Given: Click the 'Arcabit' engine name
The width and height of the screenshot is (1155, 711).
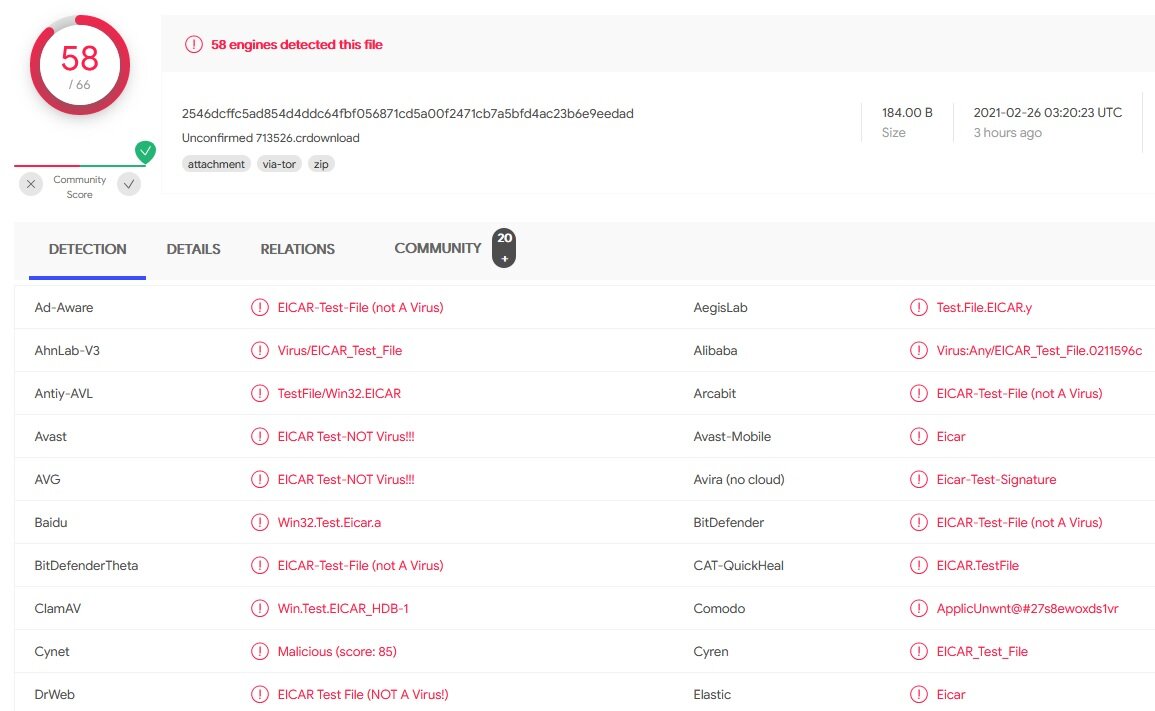Looking at the screenshot, I should pos(715,393).
